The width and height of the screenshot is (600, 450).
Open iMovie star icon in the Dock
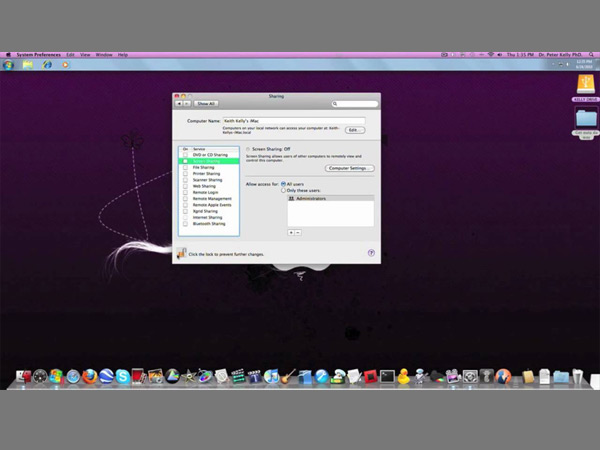(x=189, y=377)
